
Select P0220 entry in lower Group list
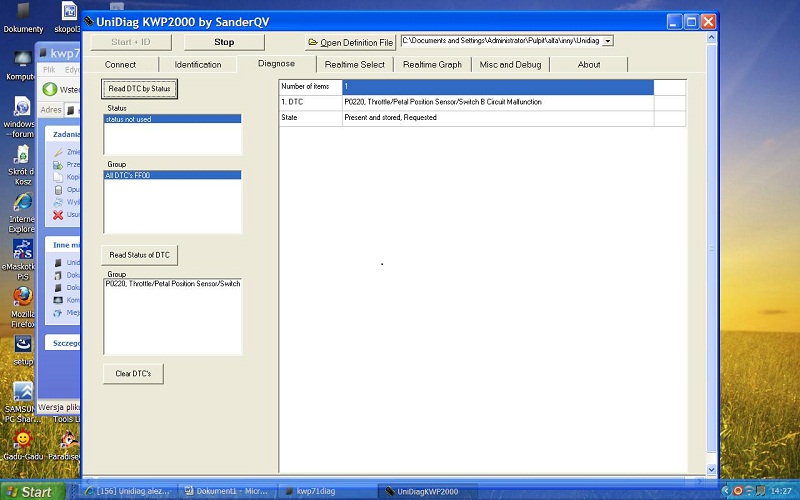coord(172,284)
